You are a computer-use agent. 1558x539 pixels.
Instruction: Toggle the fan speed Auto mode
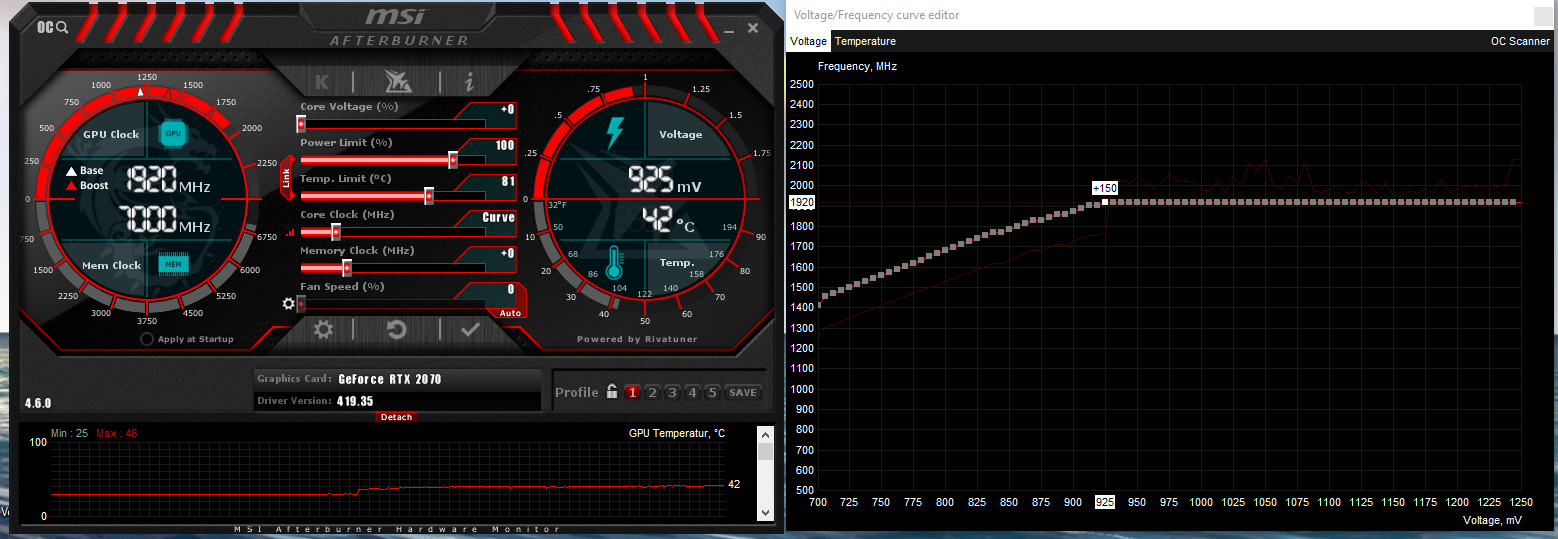pos(510,313)
